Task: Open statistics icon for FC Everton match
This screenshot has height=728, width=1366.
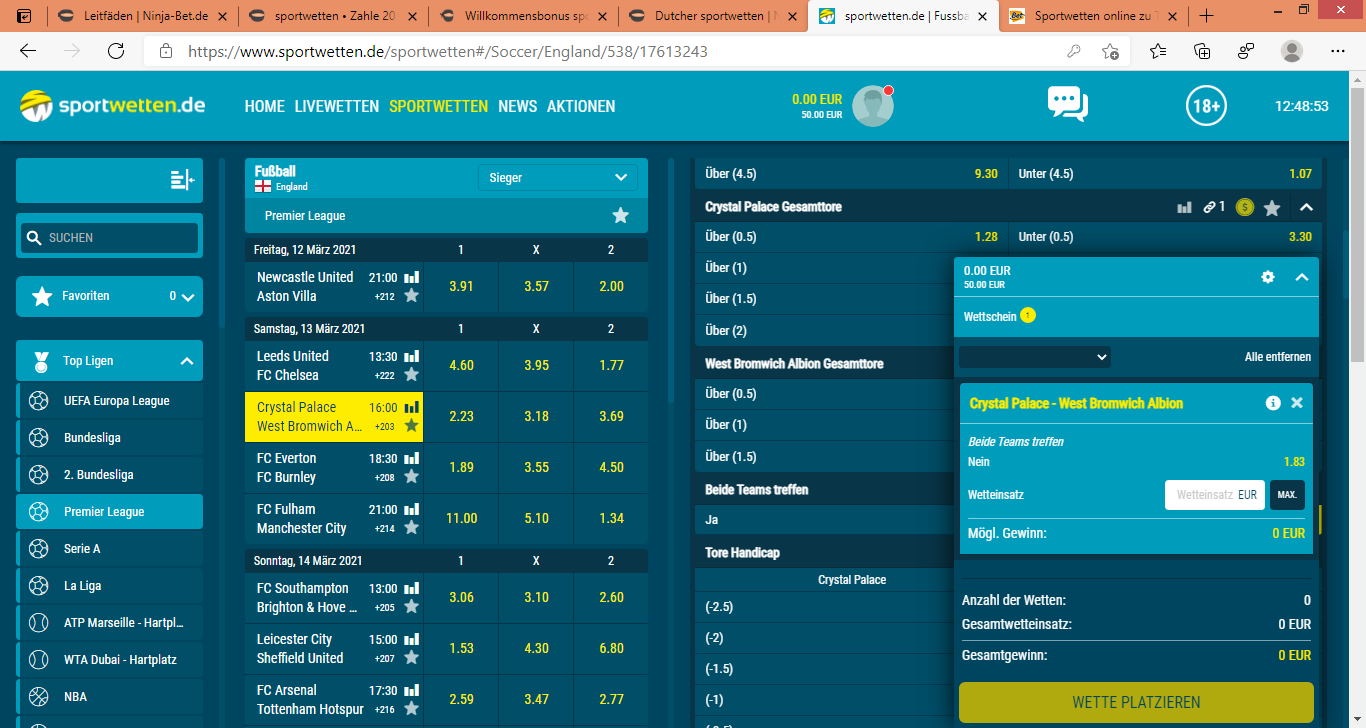Action: click(411, 458)
